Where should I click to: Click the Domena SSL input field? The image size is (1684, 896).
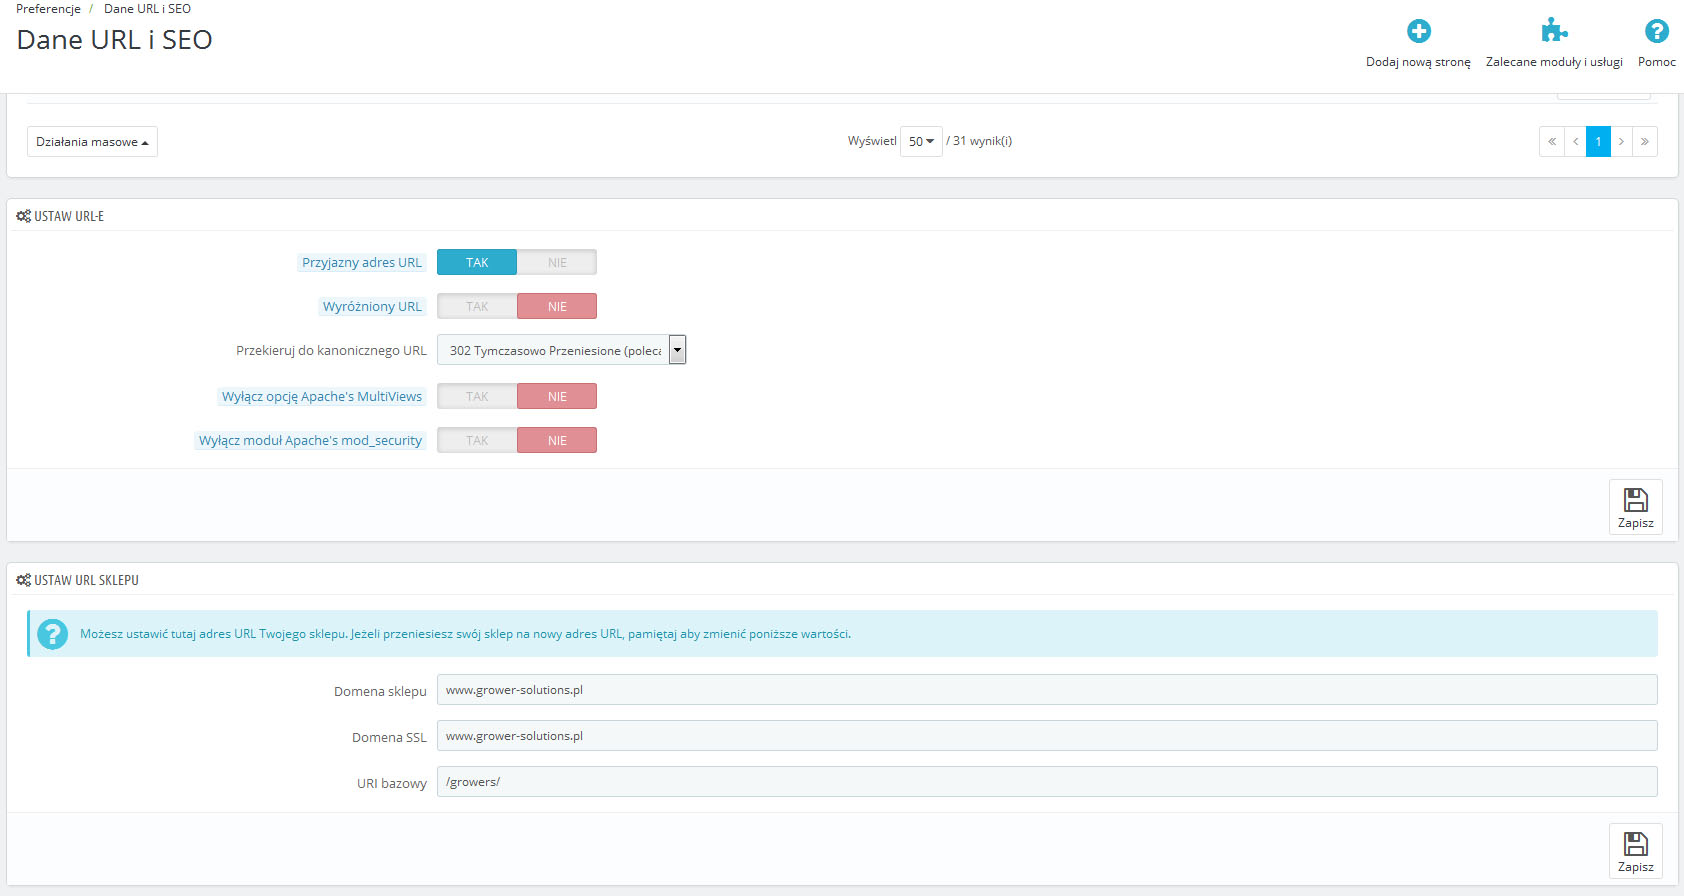(x=1047, y=736)
